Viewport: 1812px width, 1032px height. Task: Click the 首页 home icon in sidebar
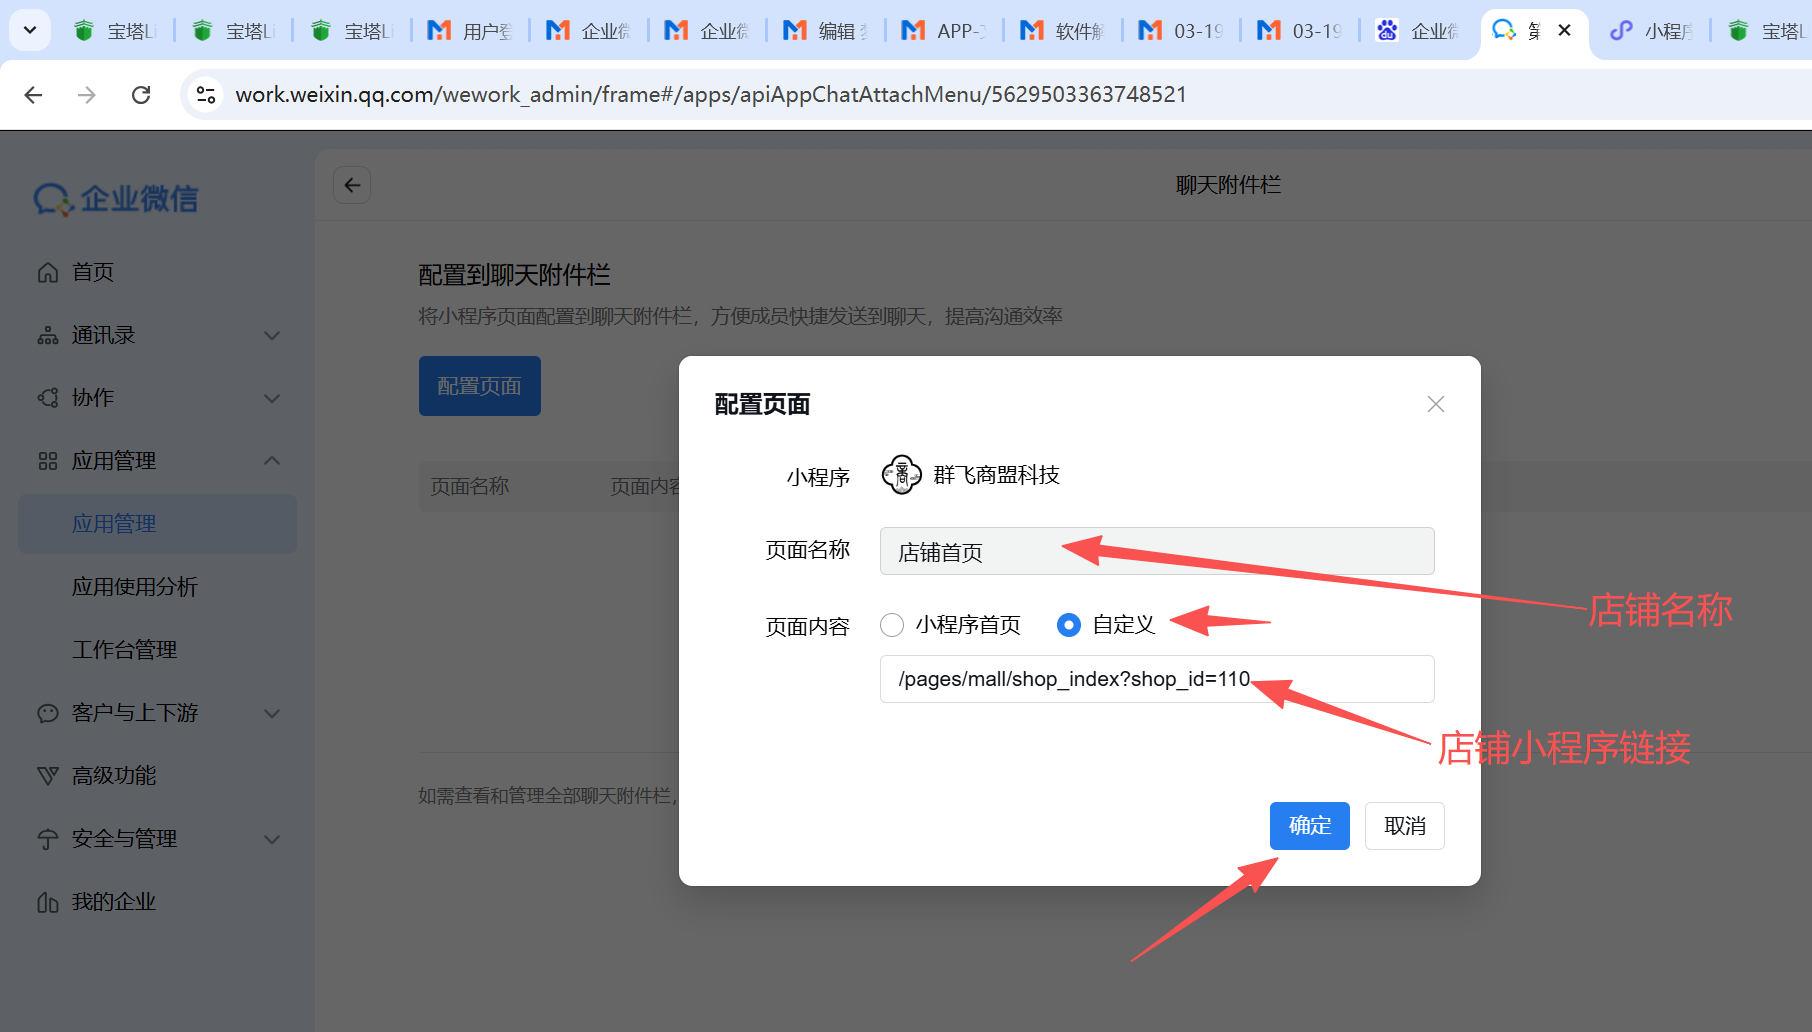pos(48,272)
